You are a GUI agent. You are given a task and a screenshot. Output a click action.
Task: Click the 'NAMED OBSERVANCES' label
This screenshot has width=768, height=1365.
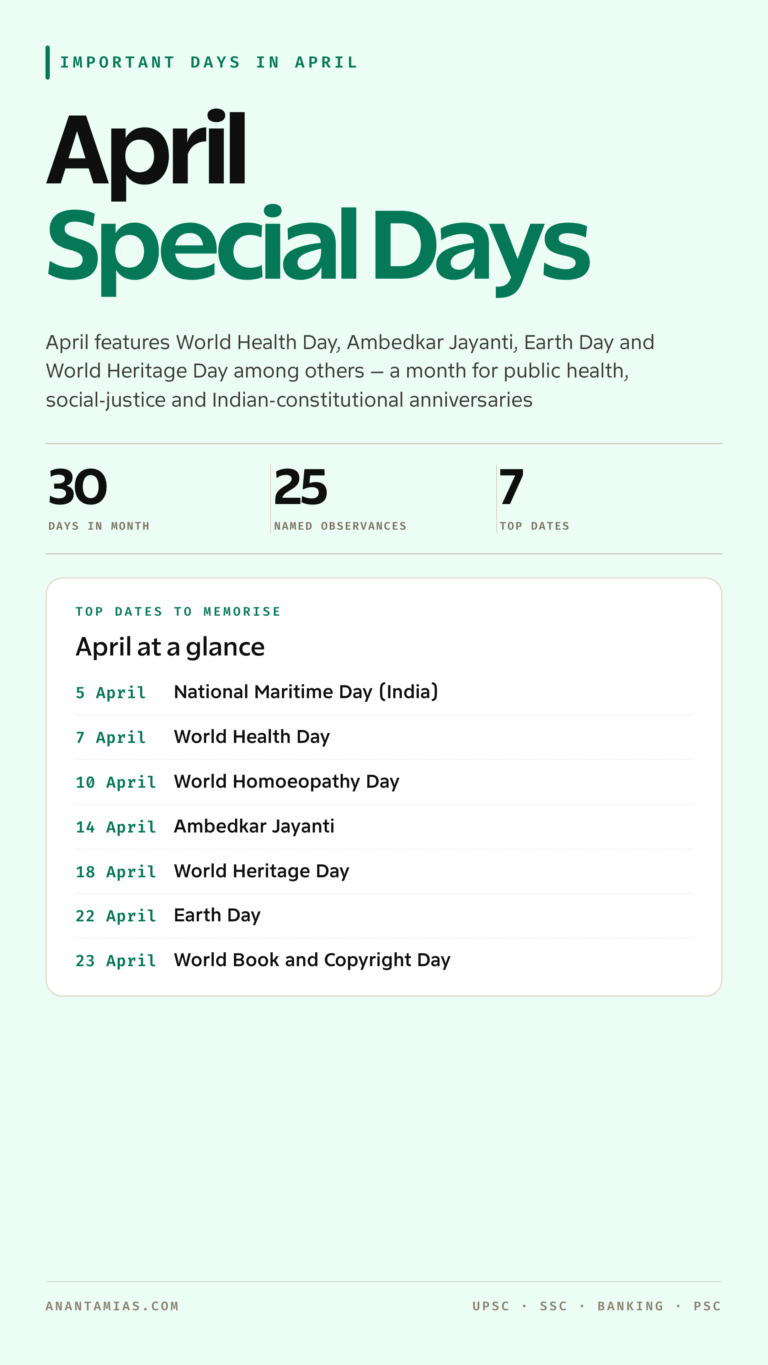[340, 526]
